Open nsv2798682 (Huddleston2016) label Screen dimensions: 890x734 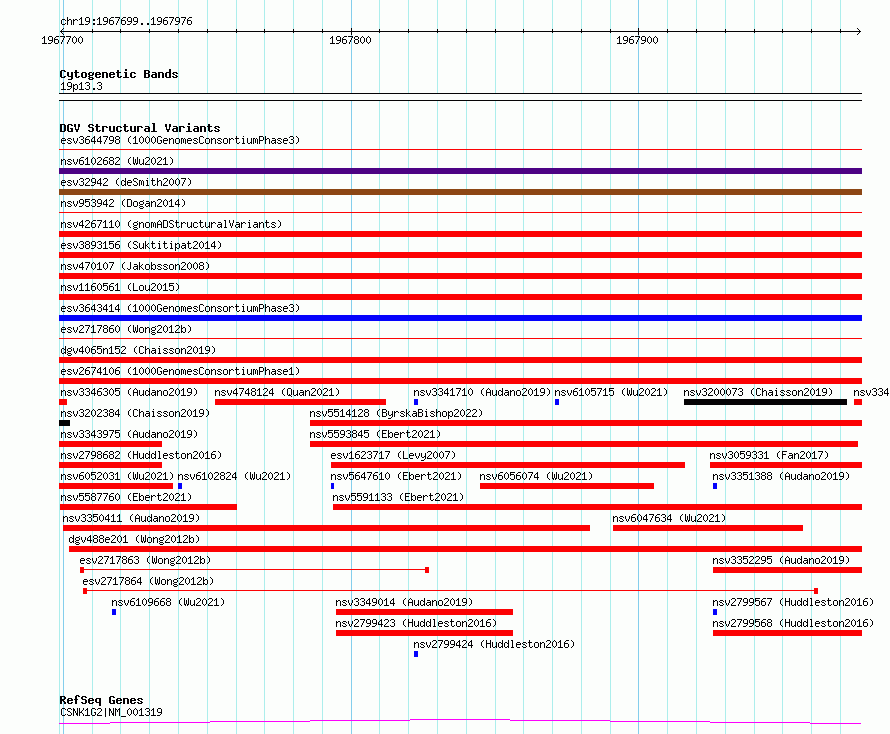pyautogui.click(x=141, y=455)
